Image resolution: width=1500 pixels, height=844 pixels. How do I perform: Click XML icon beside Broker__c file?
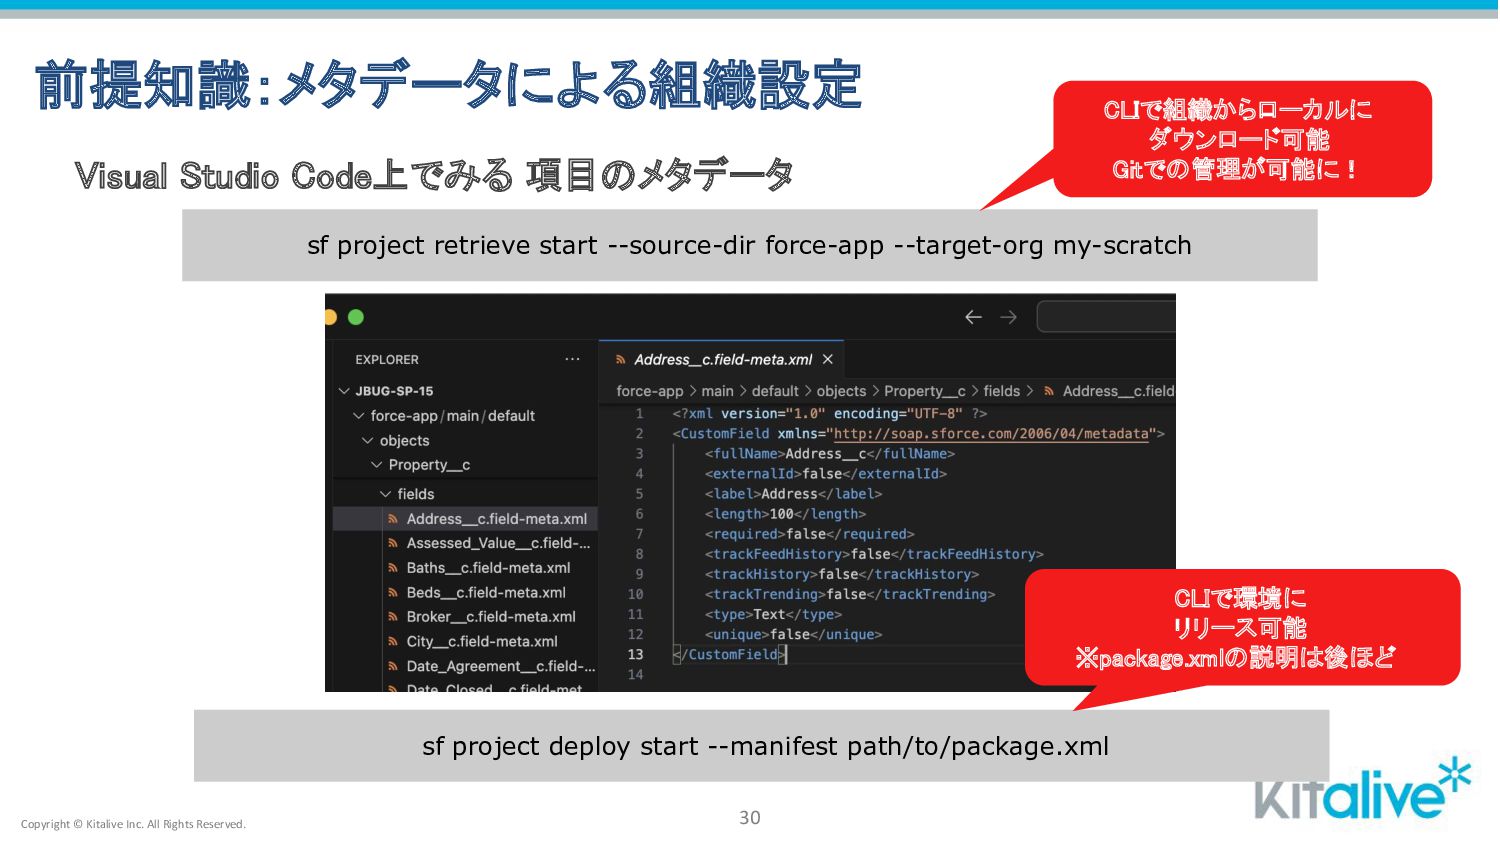[x=393, y=617]
